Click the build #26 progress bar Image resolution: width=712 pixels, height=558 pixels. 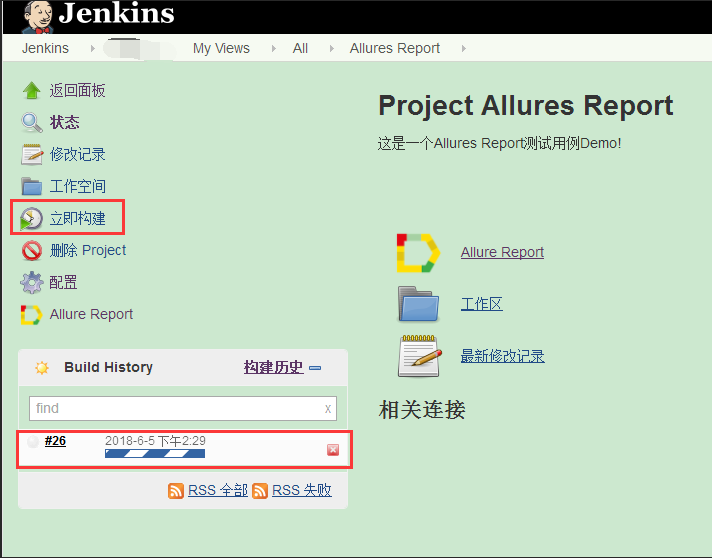(155, 454)
